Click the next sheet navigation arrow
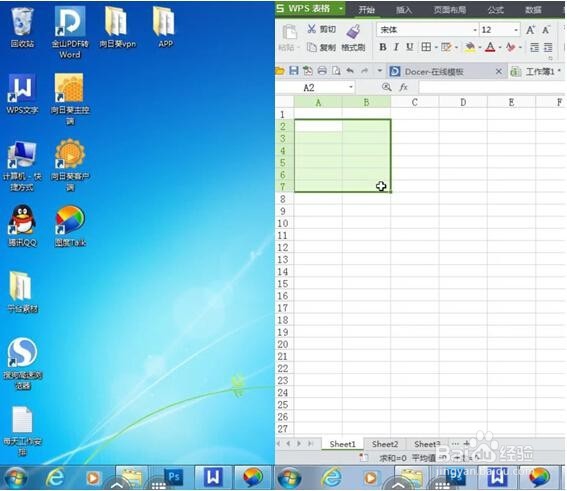The height and width of the screenshot is (491, 567). 299,444
